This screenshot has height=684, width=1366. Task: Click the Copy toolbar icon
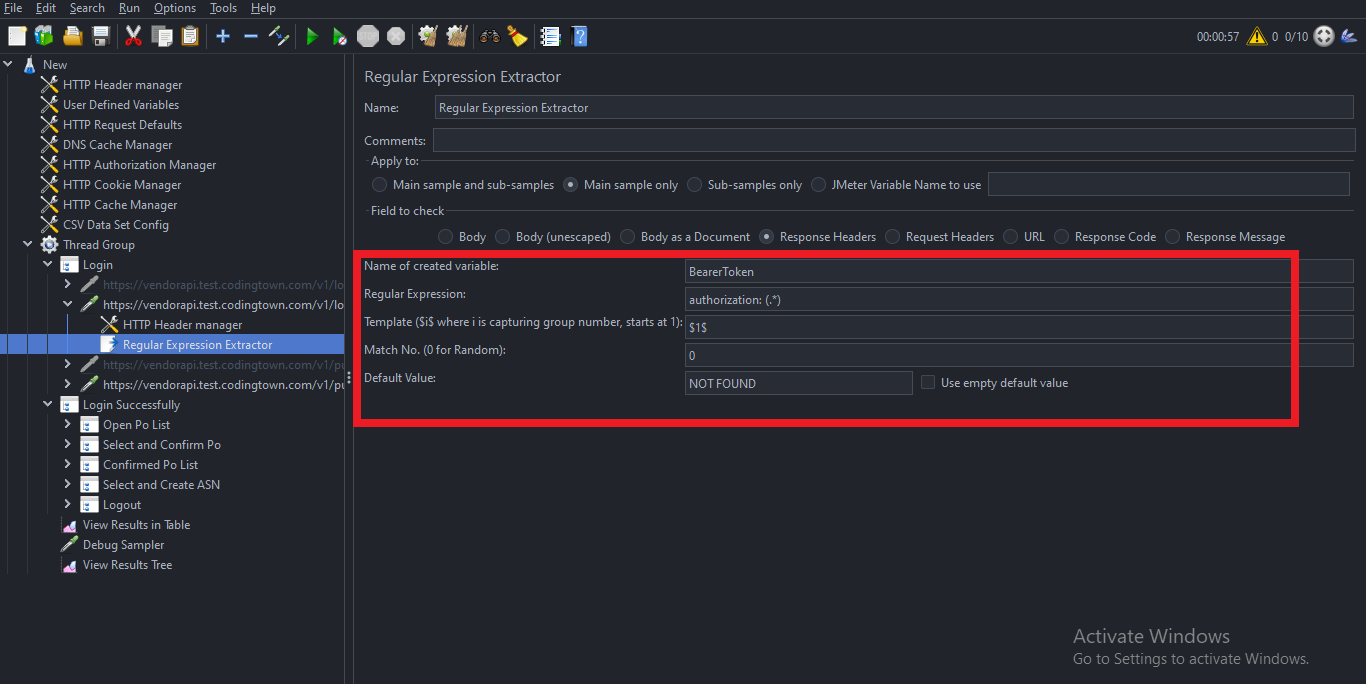161,36
